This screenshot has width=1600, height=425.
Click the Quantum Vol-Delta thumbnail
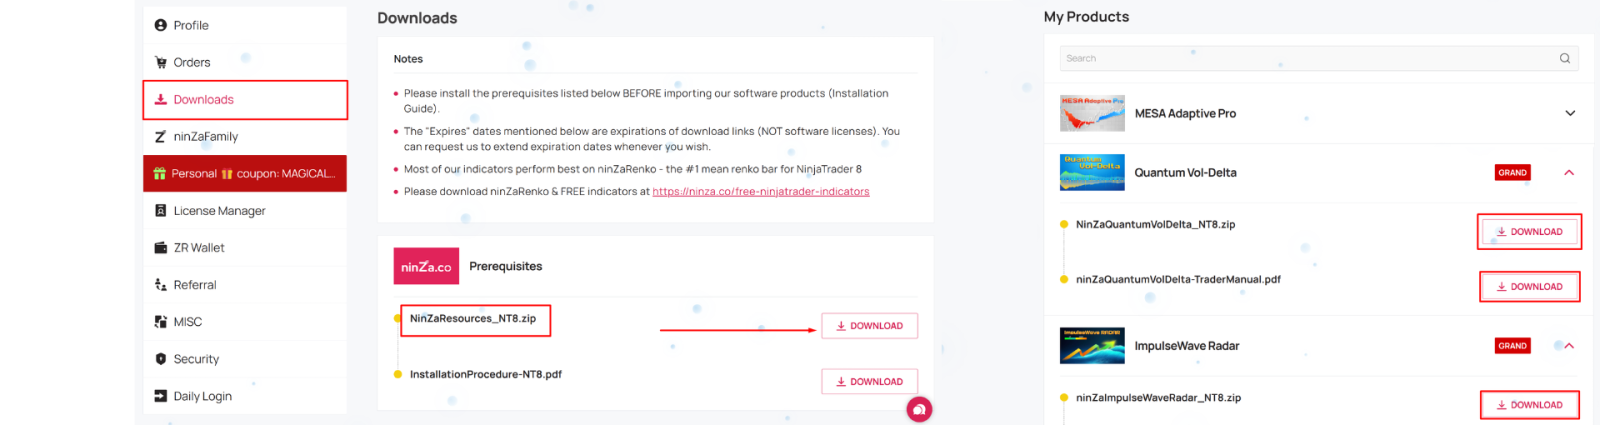coord(1092,172)
